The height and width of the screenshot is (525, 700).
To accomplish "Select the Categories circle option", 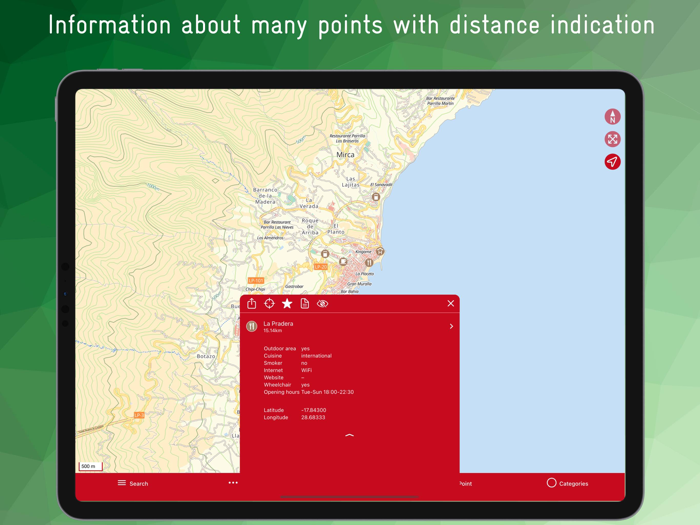I will pyautogui.click(x=567, y=483).
